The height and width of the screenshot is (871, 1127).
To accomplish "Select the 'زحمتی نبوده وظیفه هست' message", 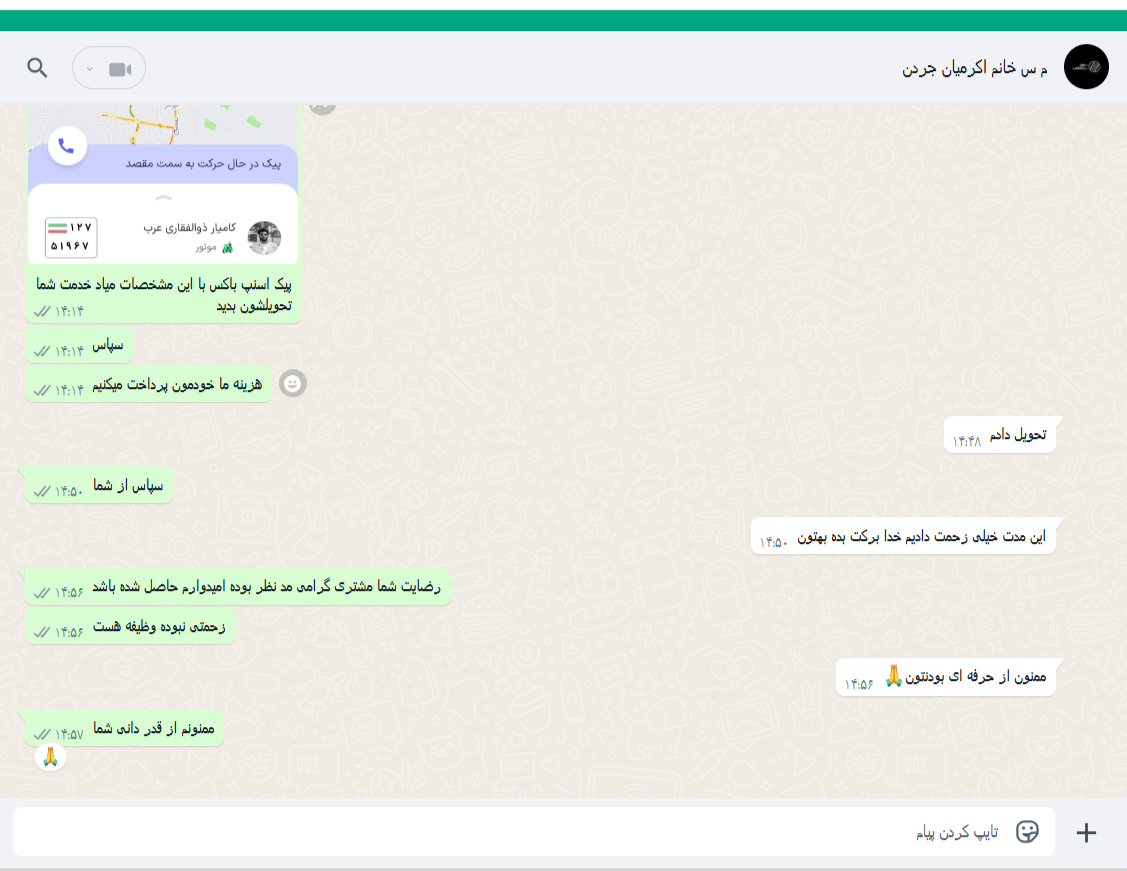I will [131, 627].
